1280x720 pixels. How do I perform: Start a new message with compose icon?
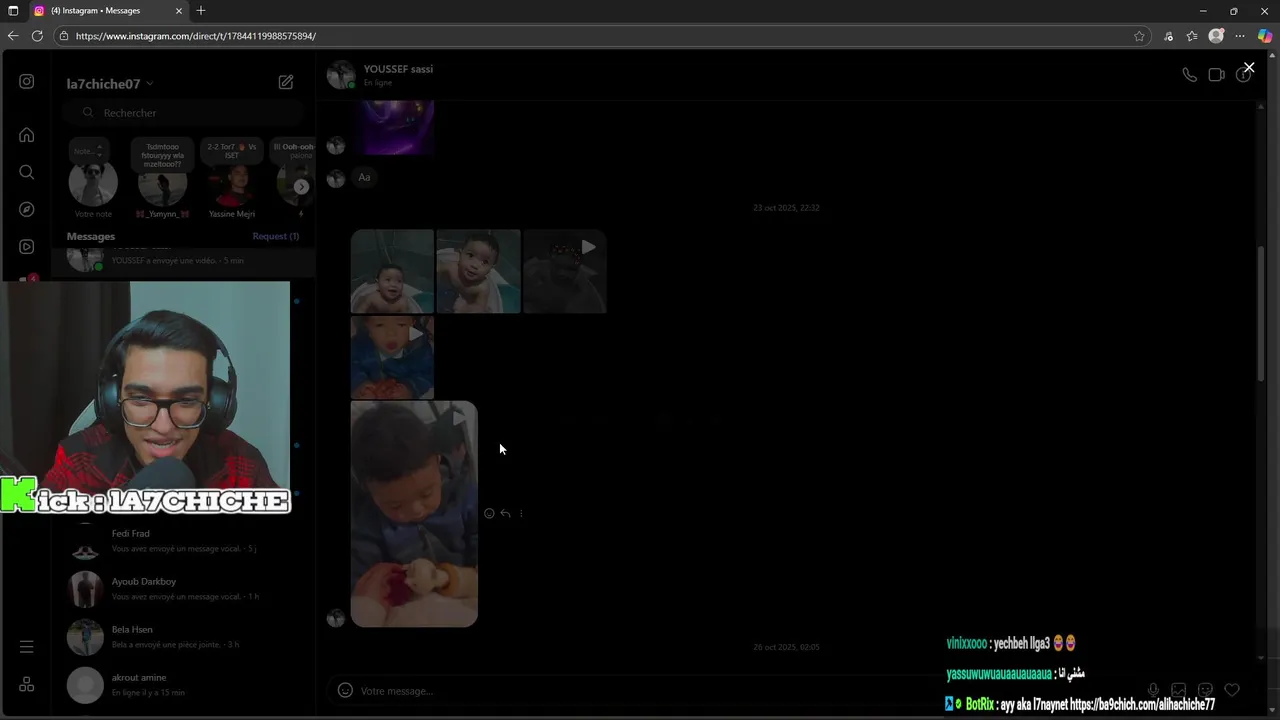(286, 82)
